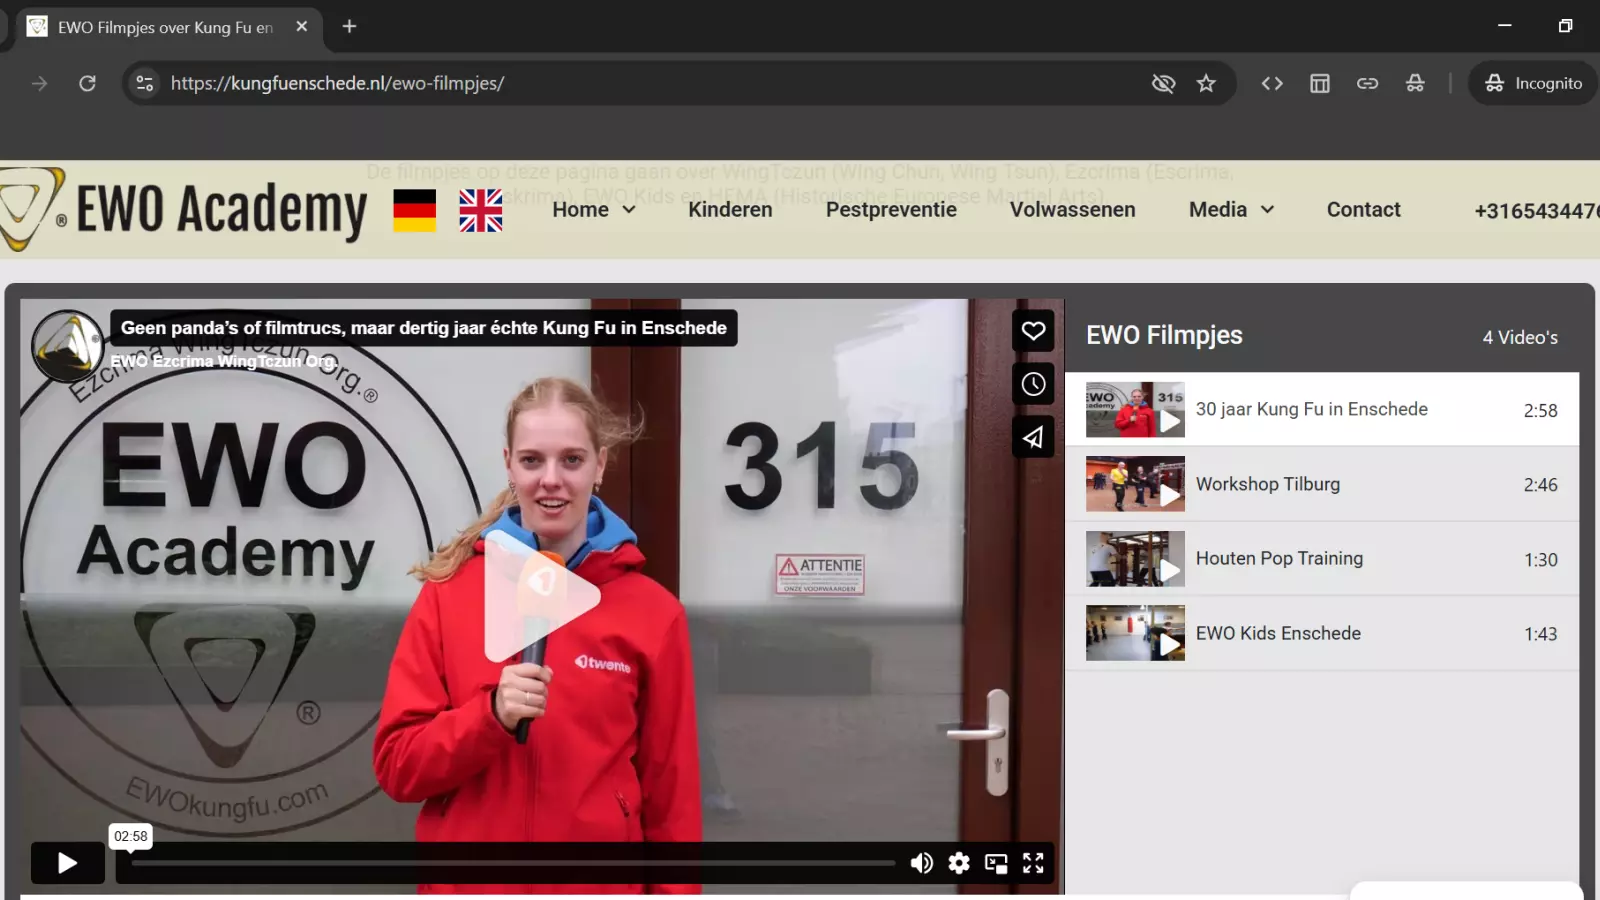The width and height of the screenshot is (1600, 900).
Task: Go to Pestpreventie page
Action: click(891, 210)
